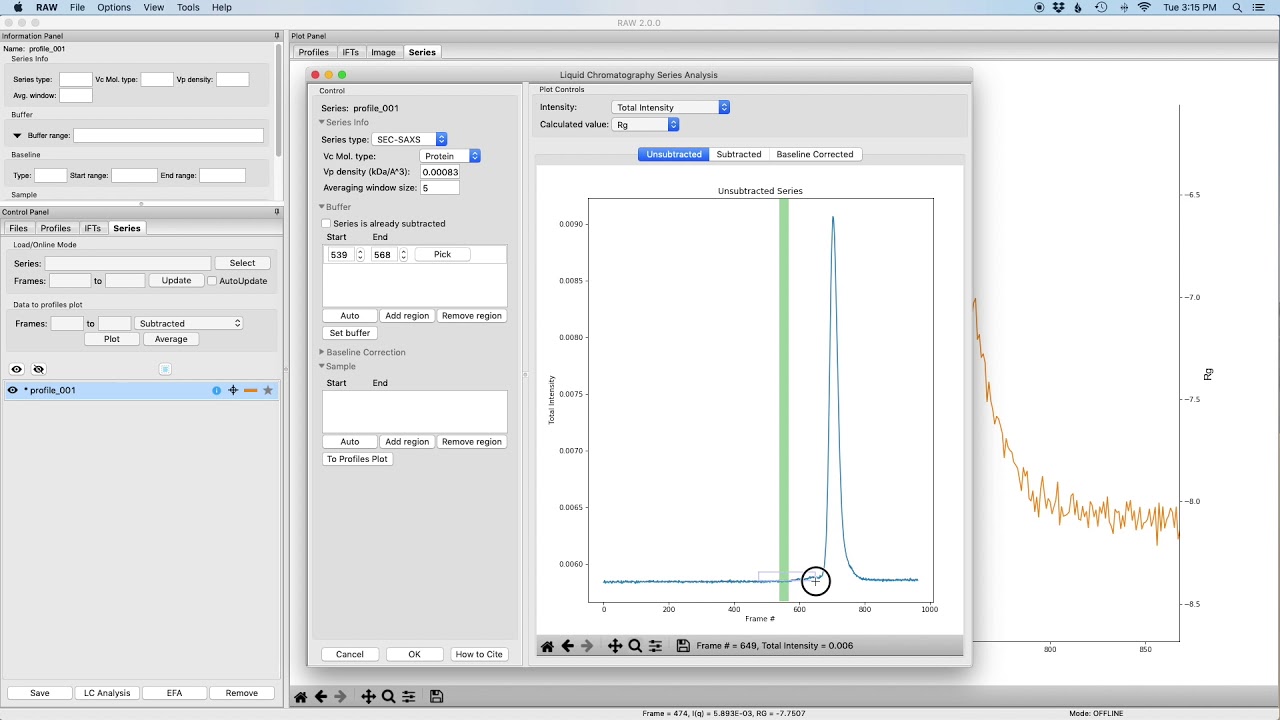Go to previous view in LC plot toolbar

pyautogui.click(x=567, y=646)
